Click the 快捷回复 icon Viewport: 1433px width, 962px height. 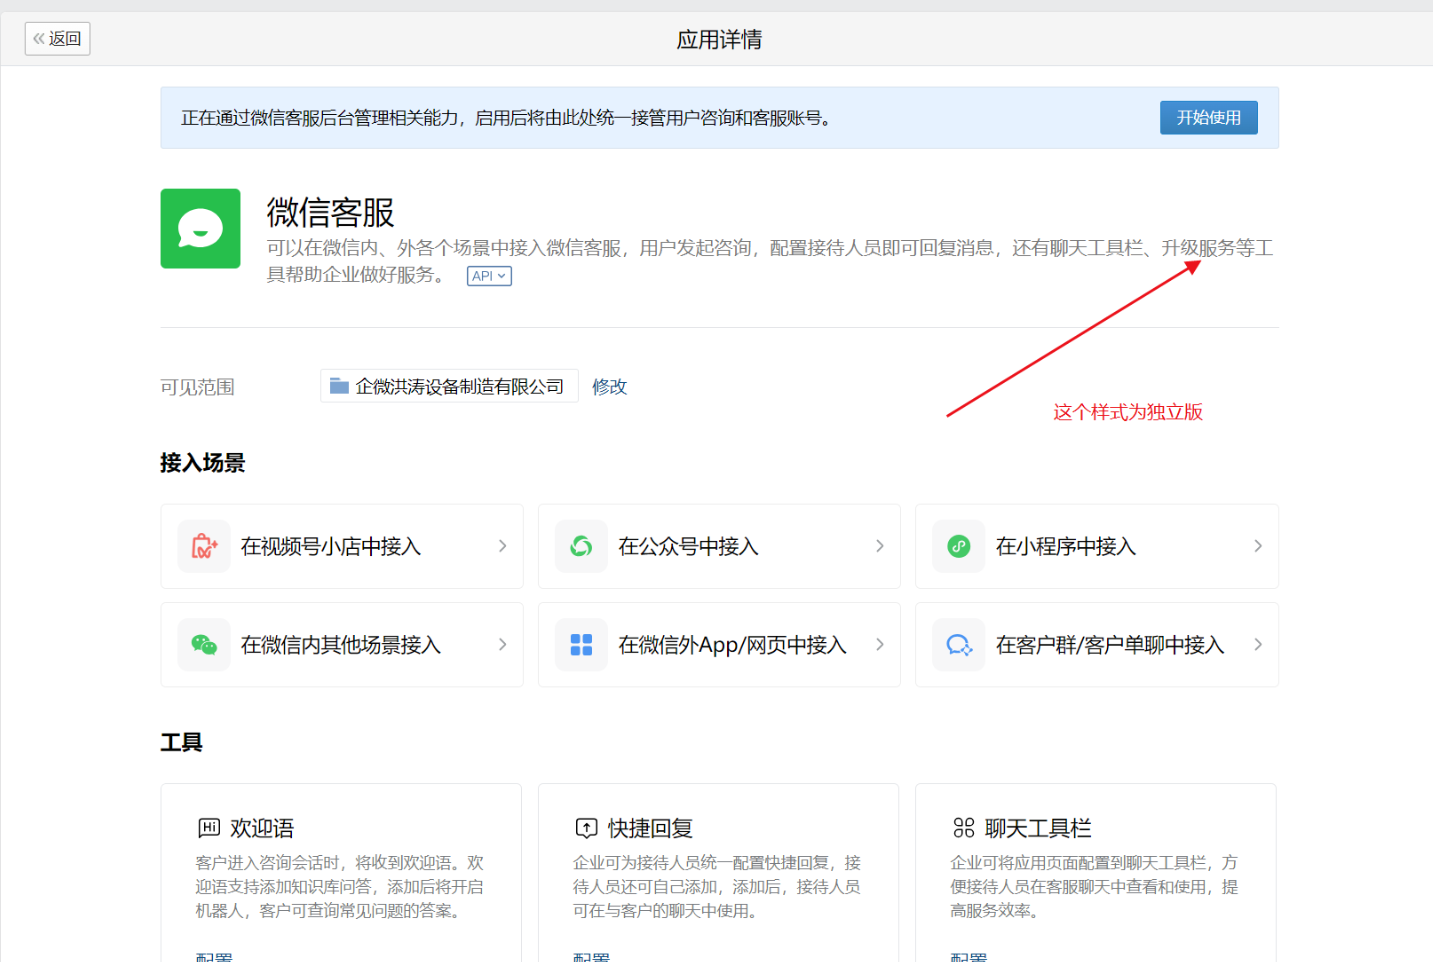(x=586, y=827)
